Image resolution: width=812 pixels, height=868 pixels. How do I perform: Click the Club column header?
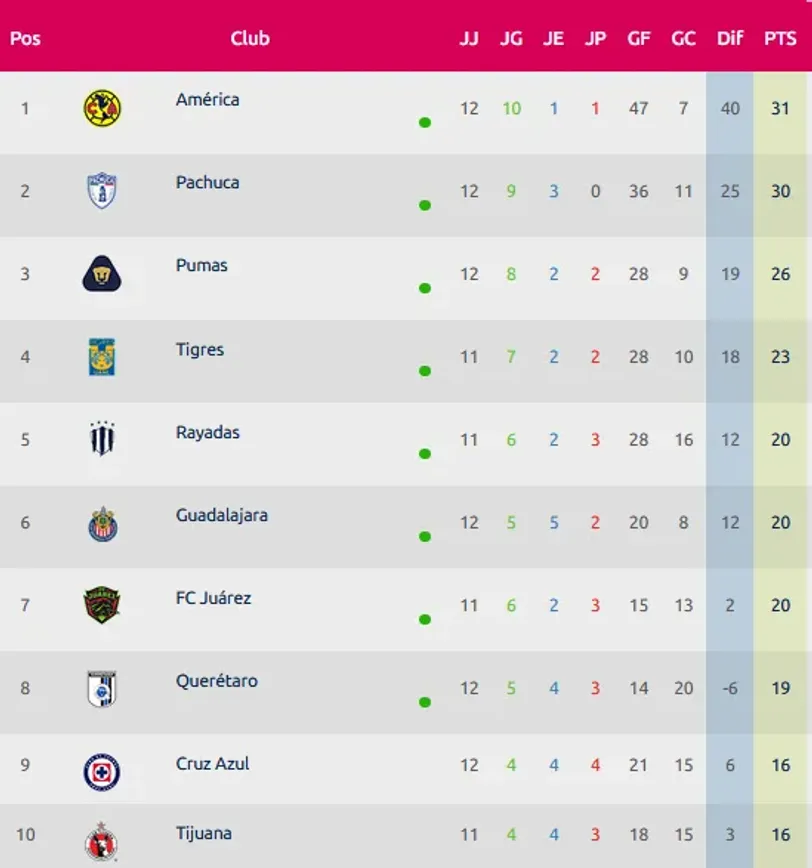point(250,39)
